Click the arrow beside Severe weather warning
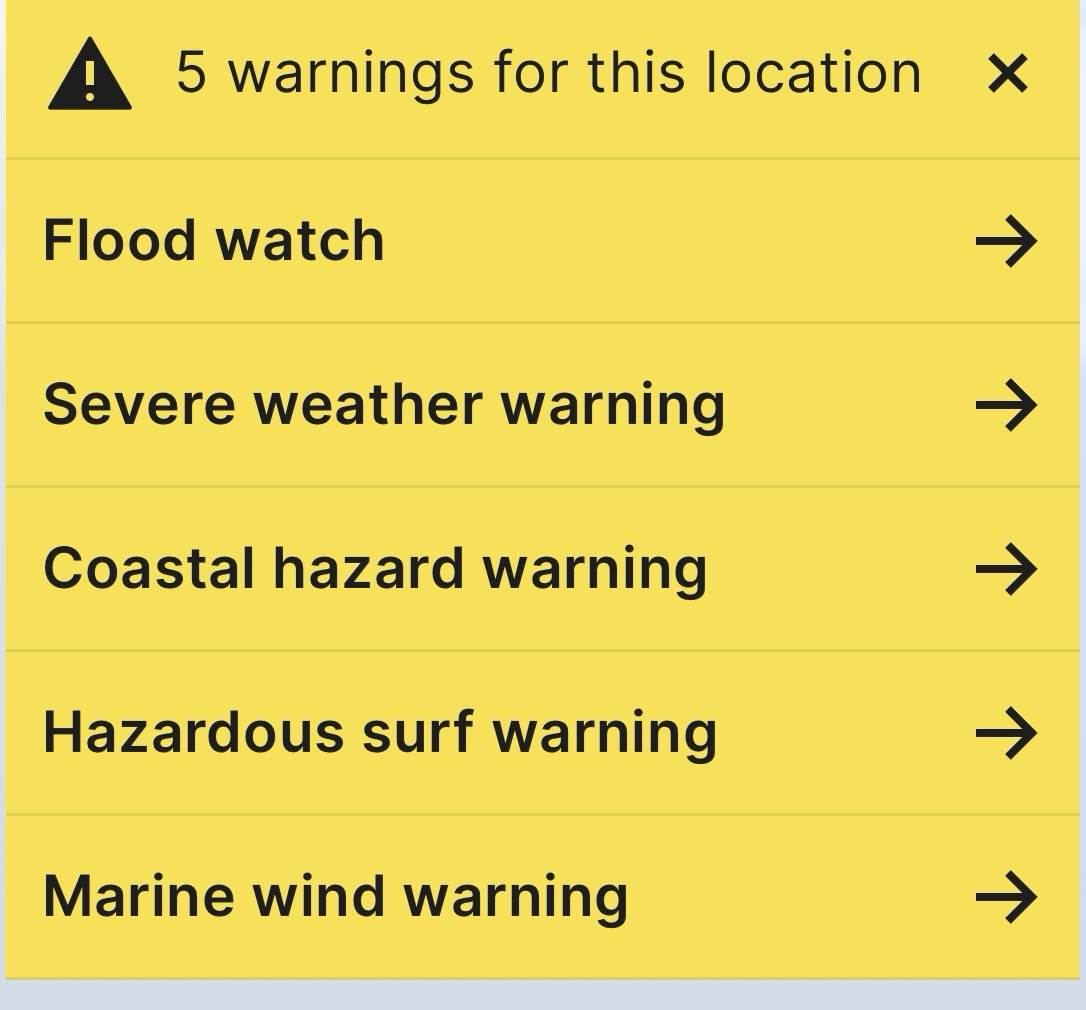Screen dimensions: 1086x1010 pos(1006,405)
